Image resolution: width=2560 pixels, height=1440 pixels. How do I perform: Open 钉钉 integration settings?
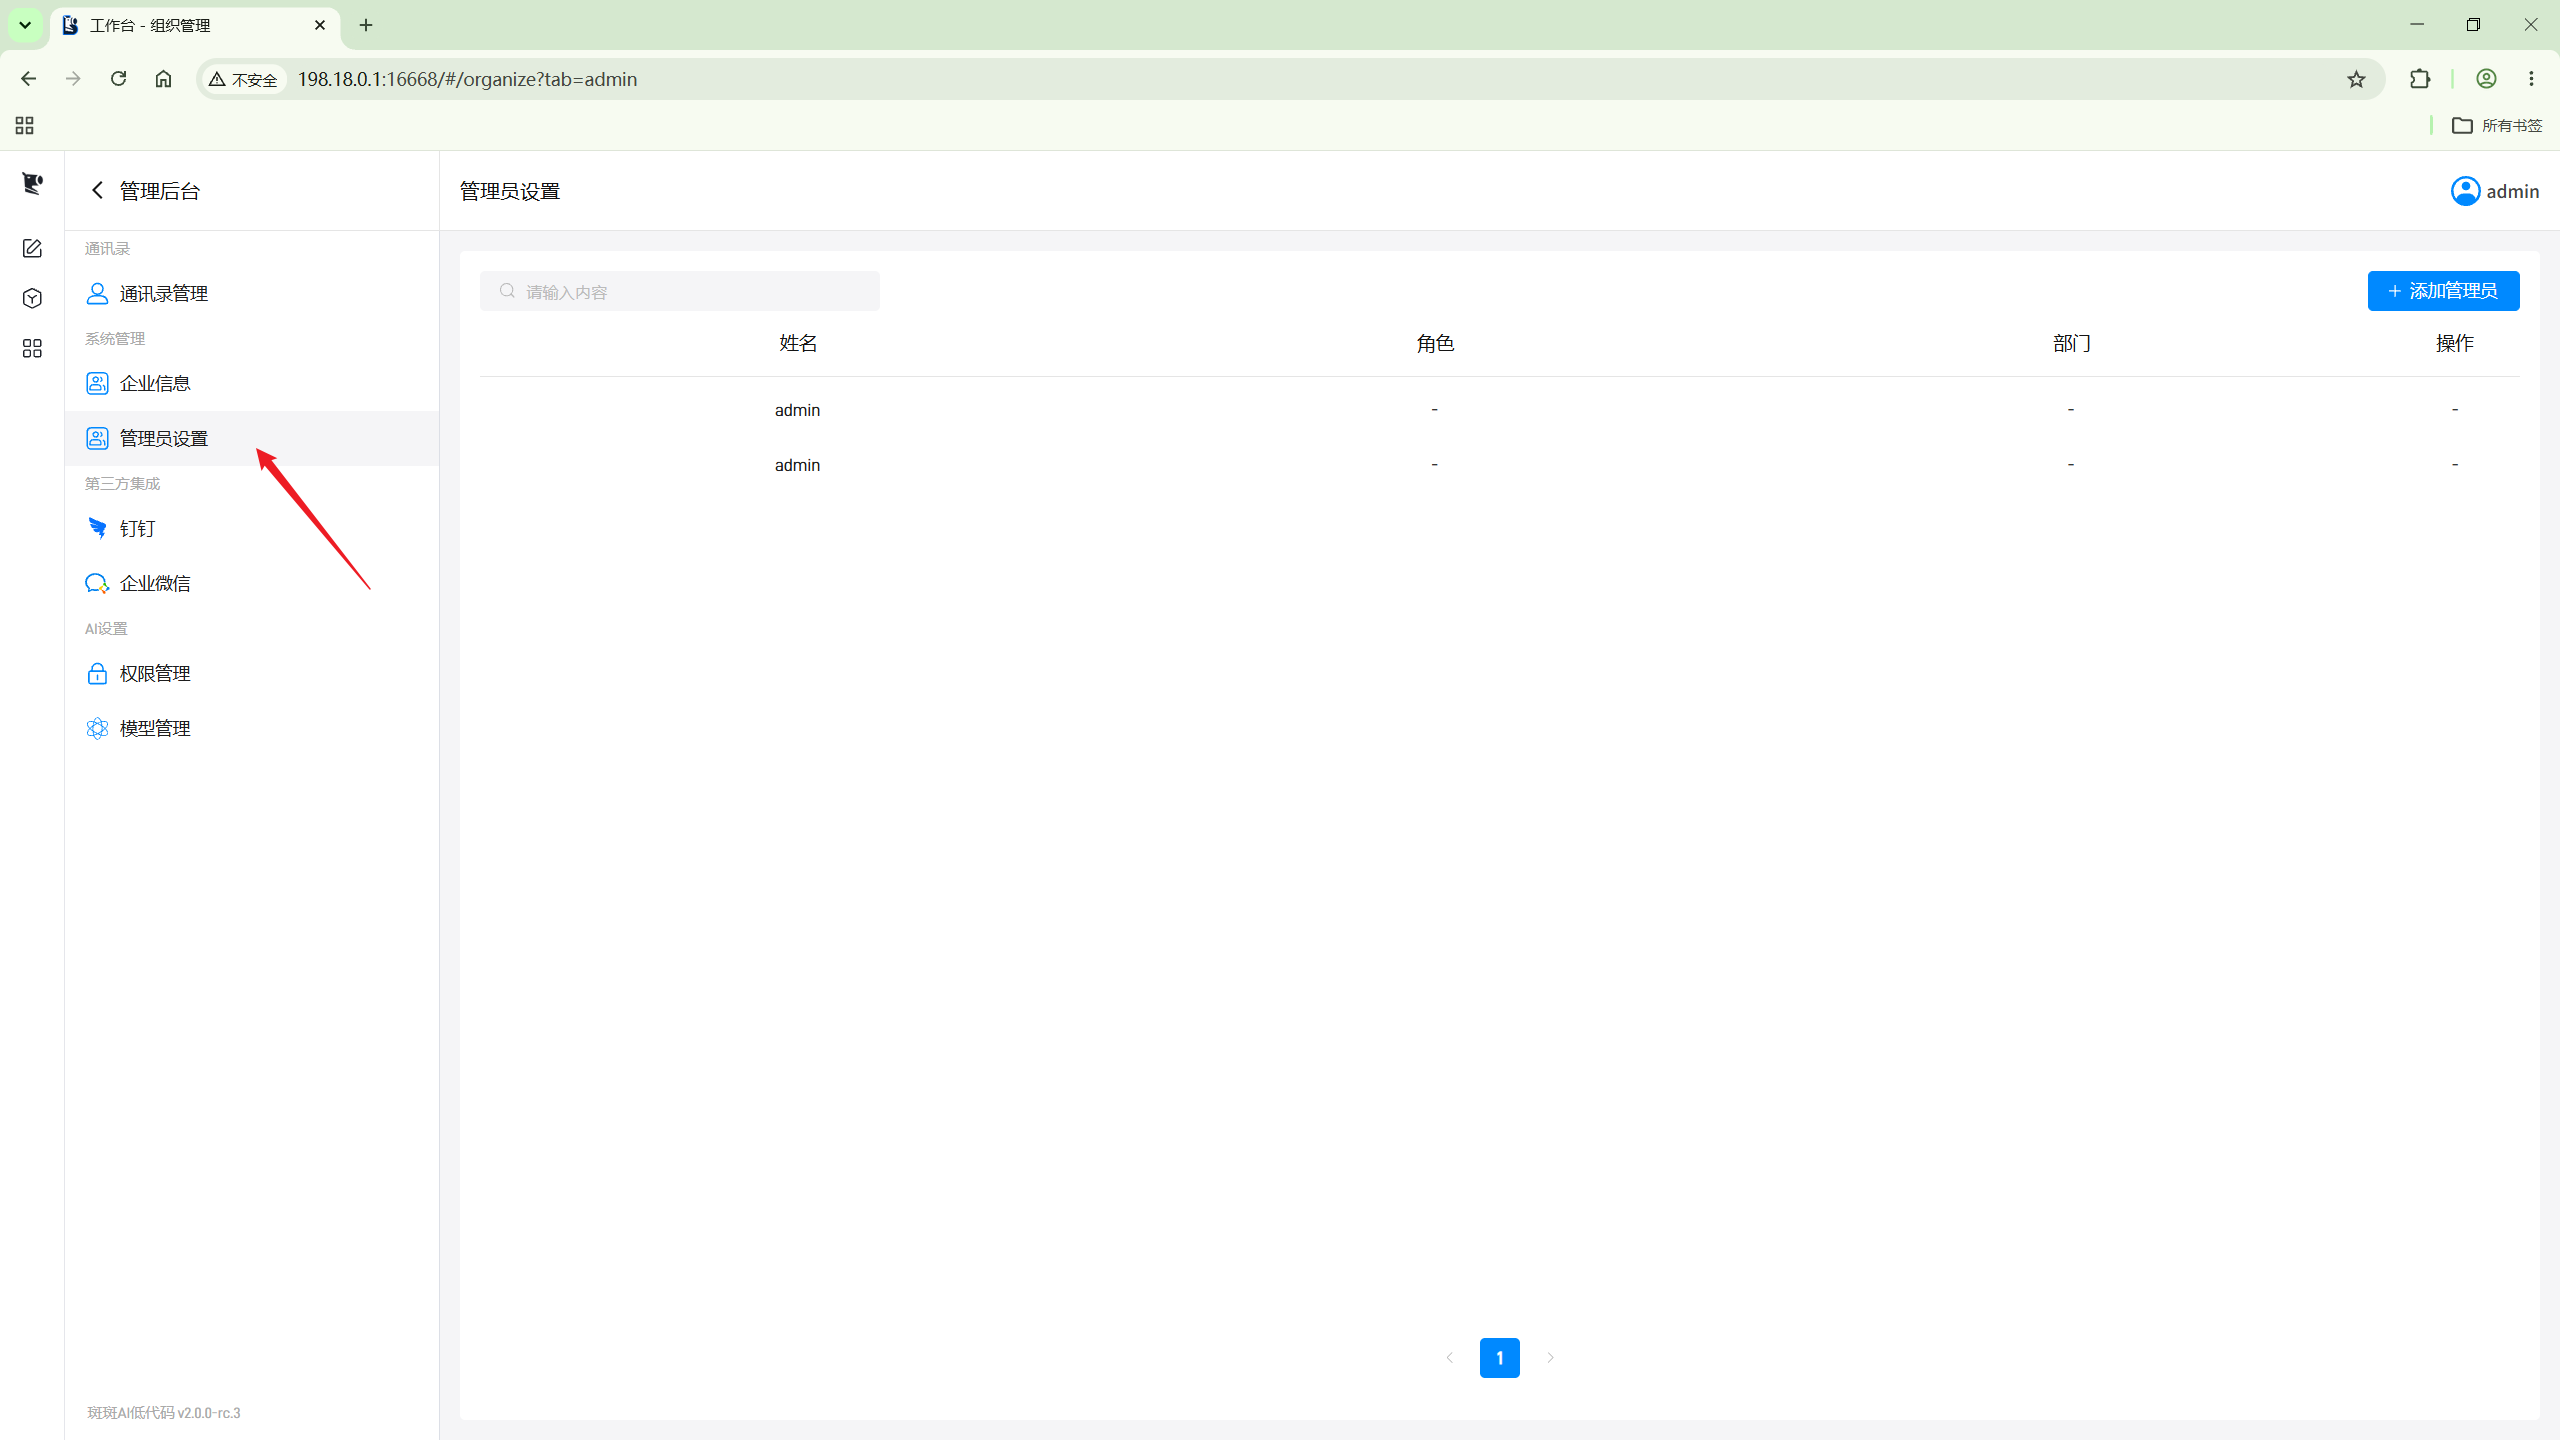point(252,528)
